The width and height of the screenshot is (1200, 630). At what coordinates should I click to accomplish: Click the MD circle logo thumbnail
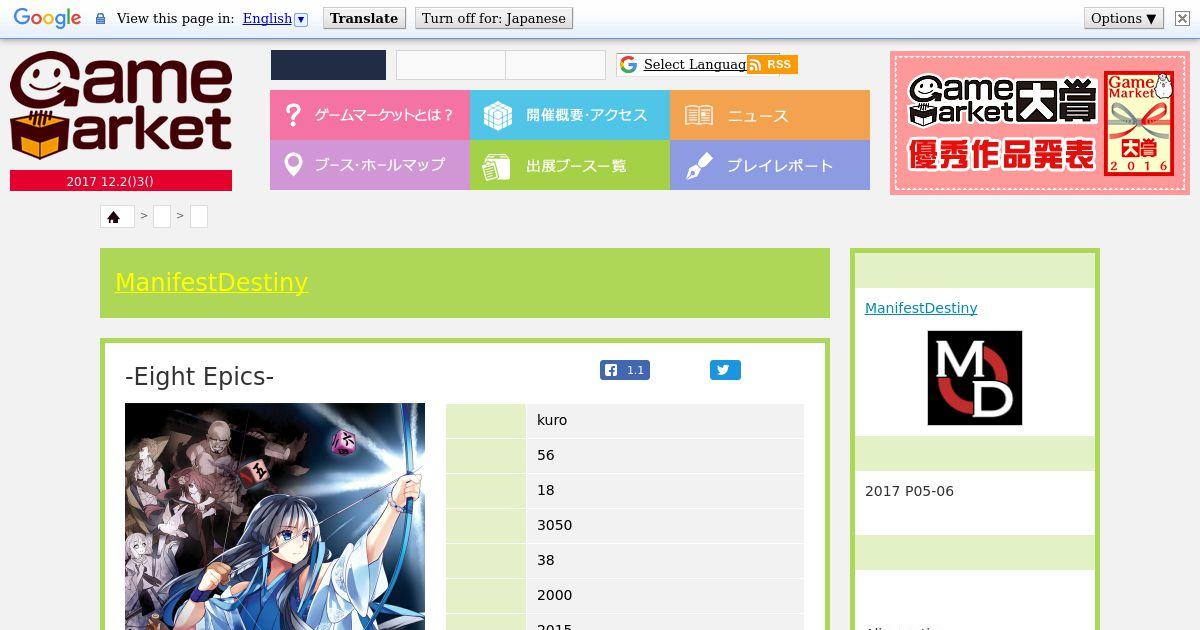click(975, 378)
